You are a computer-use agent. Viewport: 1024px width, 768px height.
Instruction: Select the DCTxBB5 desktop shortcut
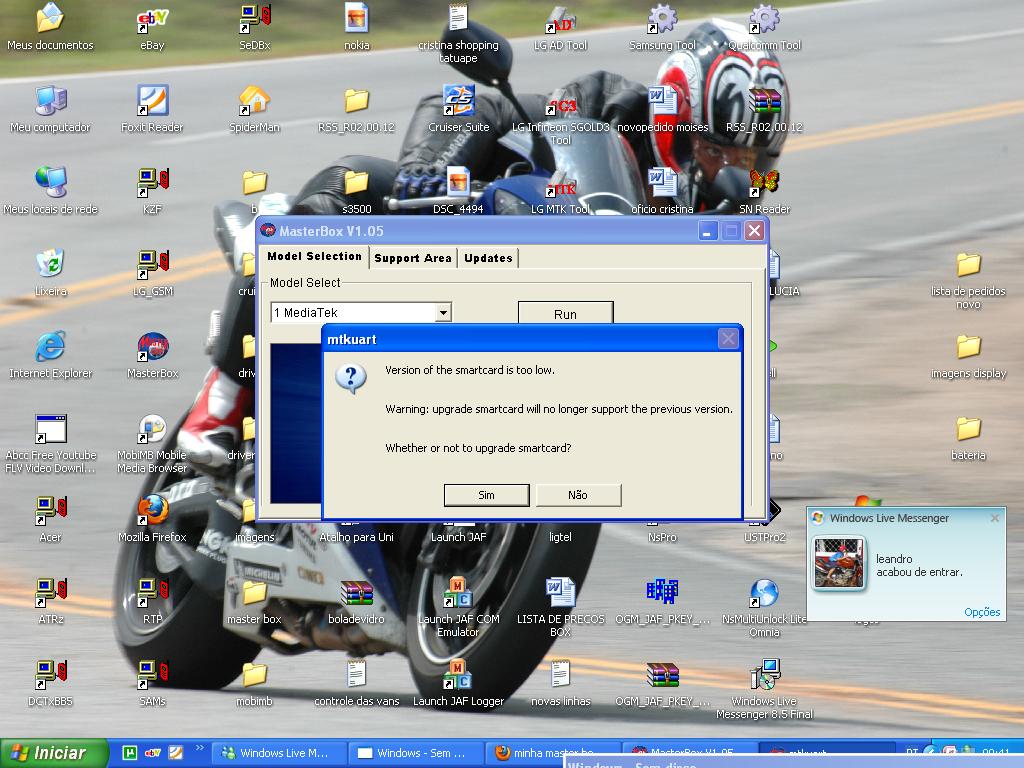pyautogui.click(x=50, y=683)
